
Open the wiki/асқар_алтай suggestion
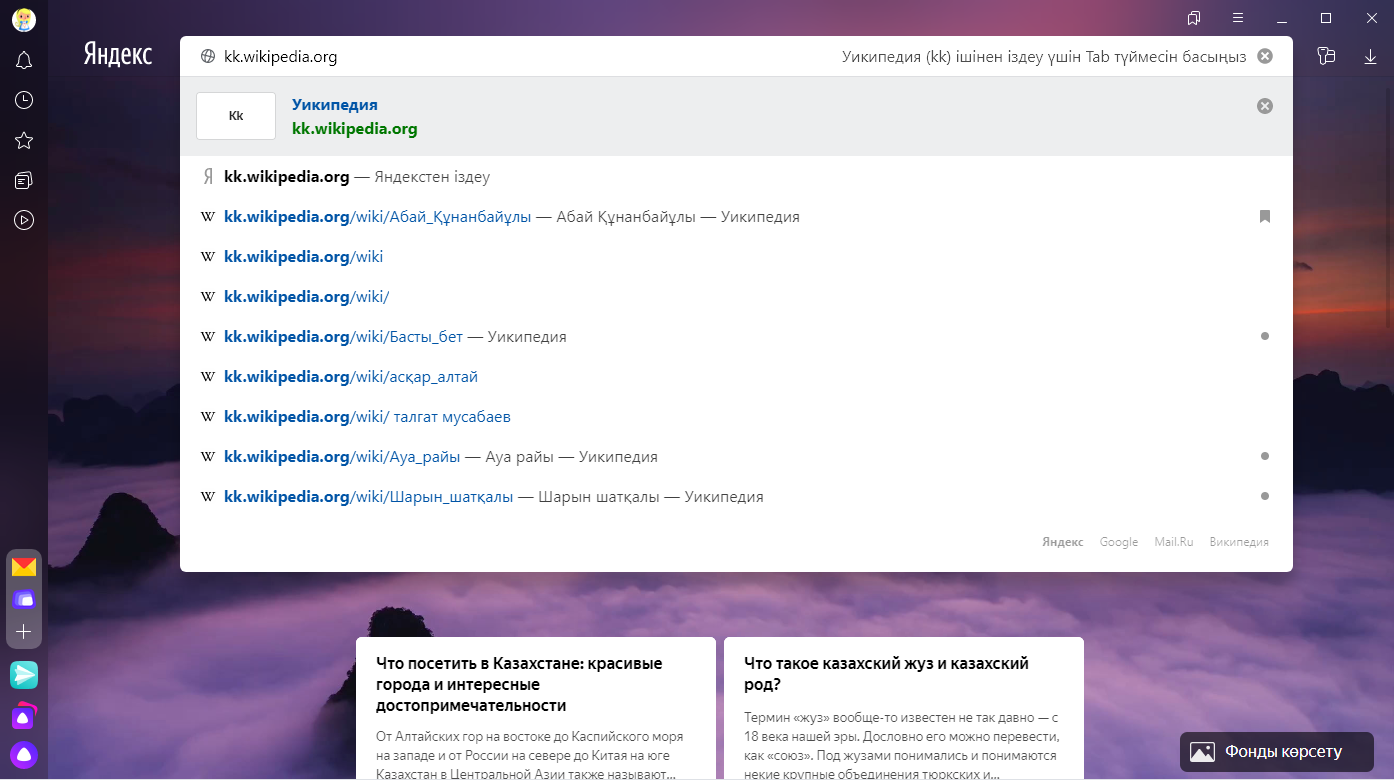[x=736, y=377]
